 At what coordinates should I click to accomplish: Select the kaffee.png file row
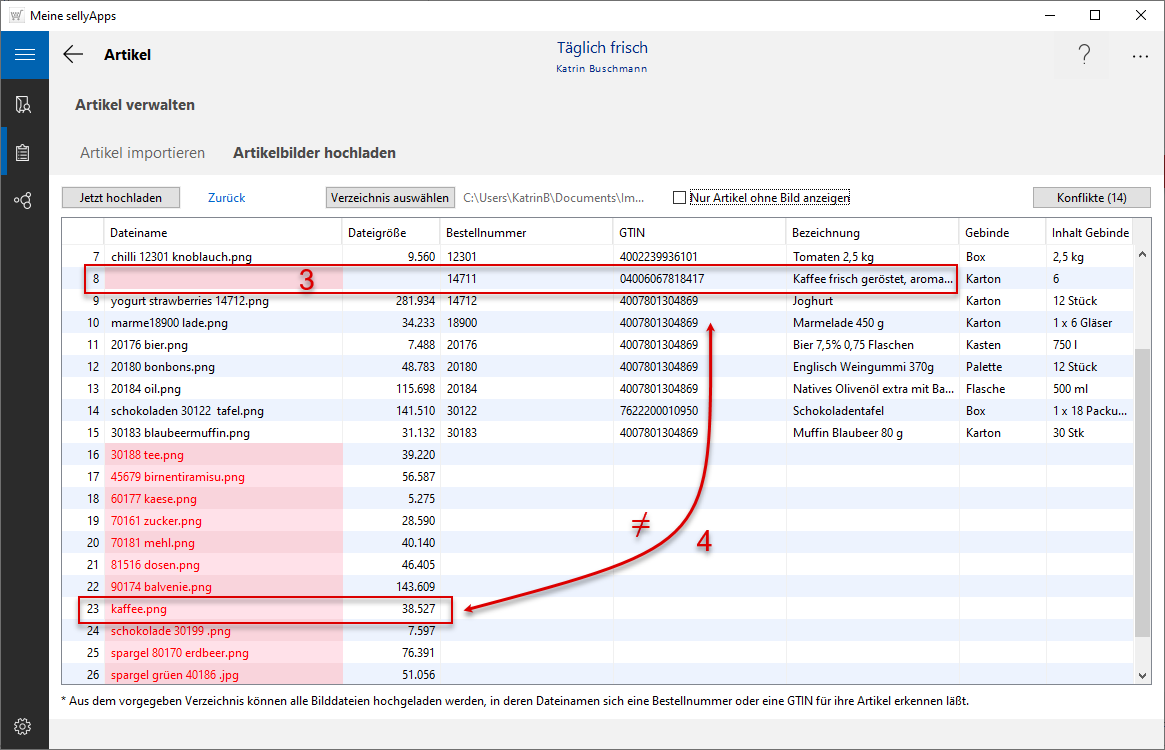coord(139,608)
